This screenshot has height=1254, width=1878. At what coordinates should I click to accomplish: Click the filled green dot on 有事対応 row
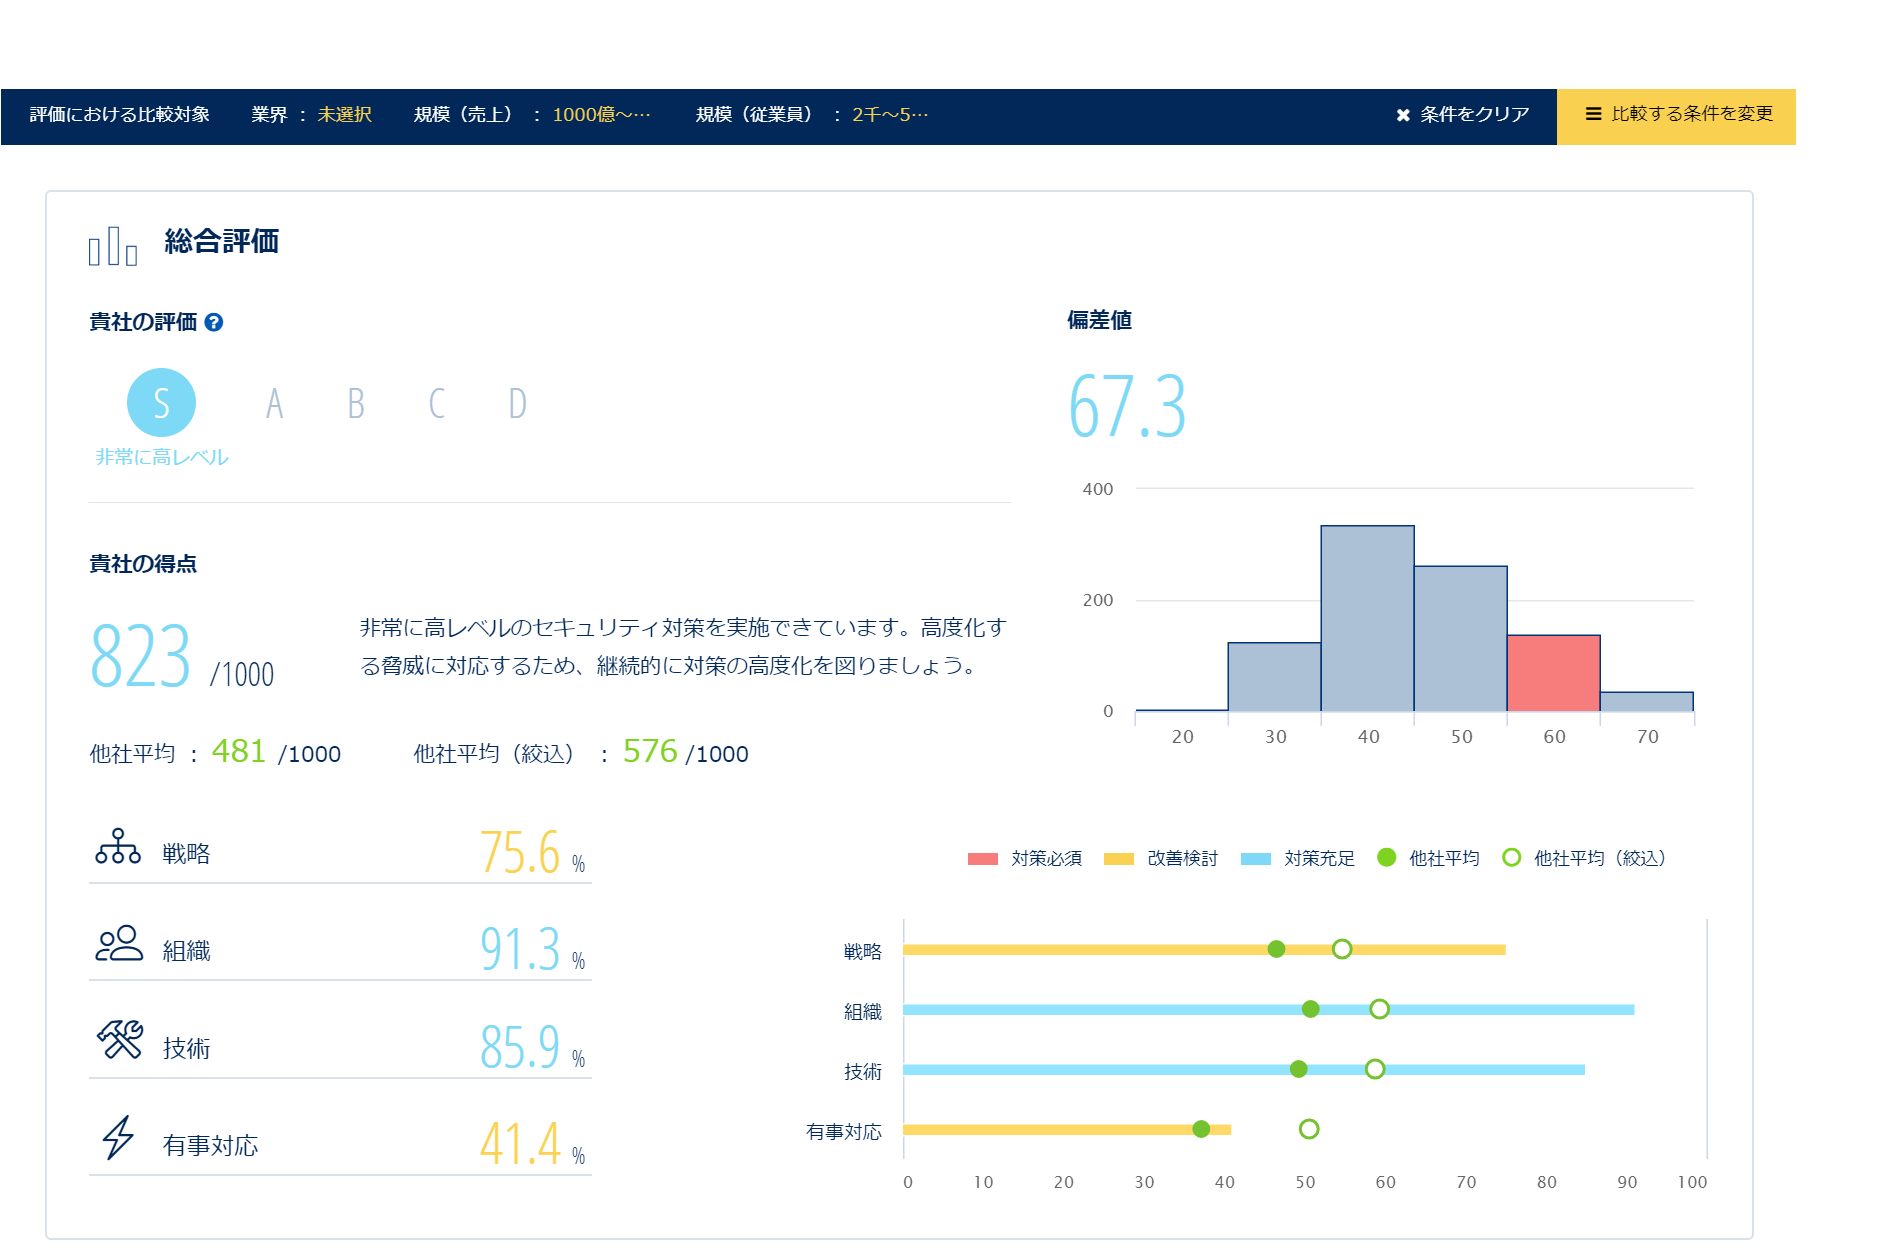coord(1201,1129)
